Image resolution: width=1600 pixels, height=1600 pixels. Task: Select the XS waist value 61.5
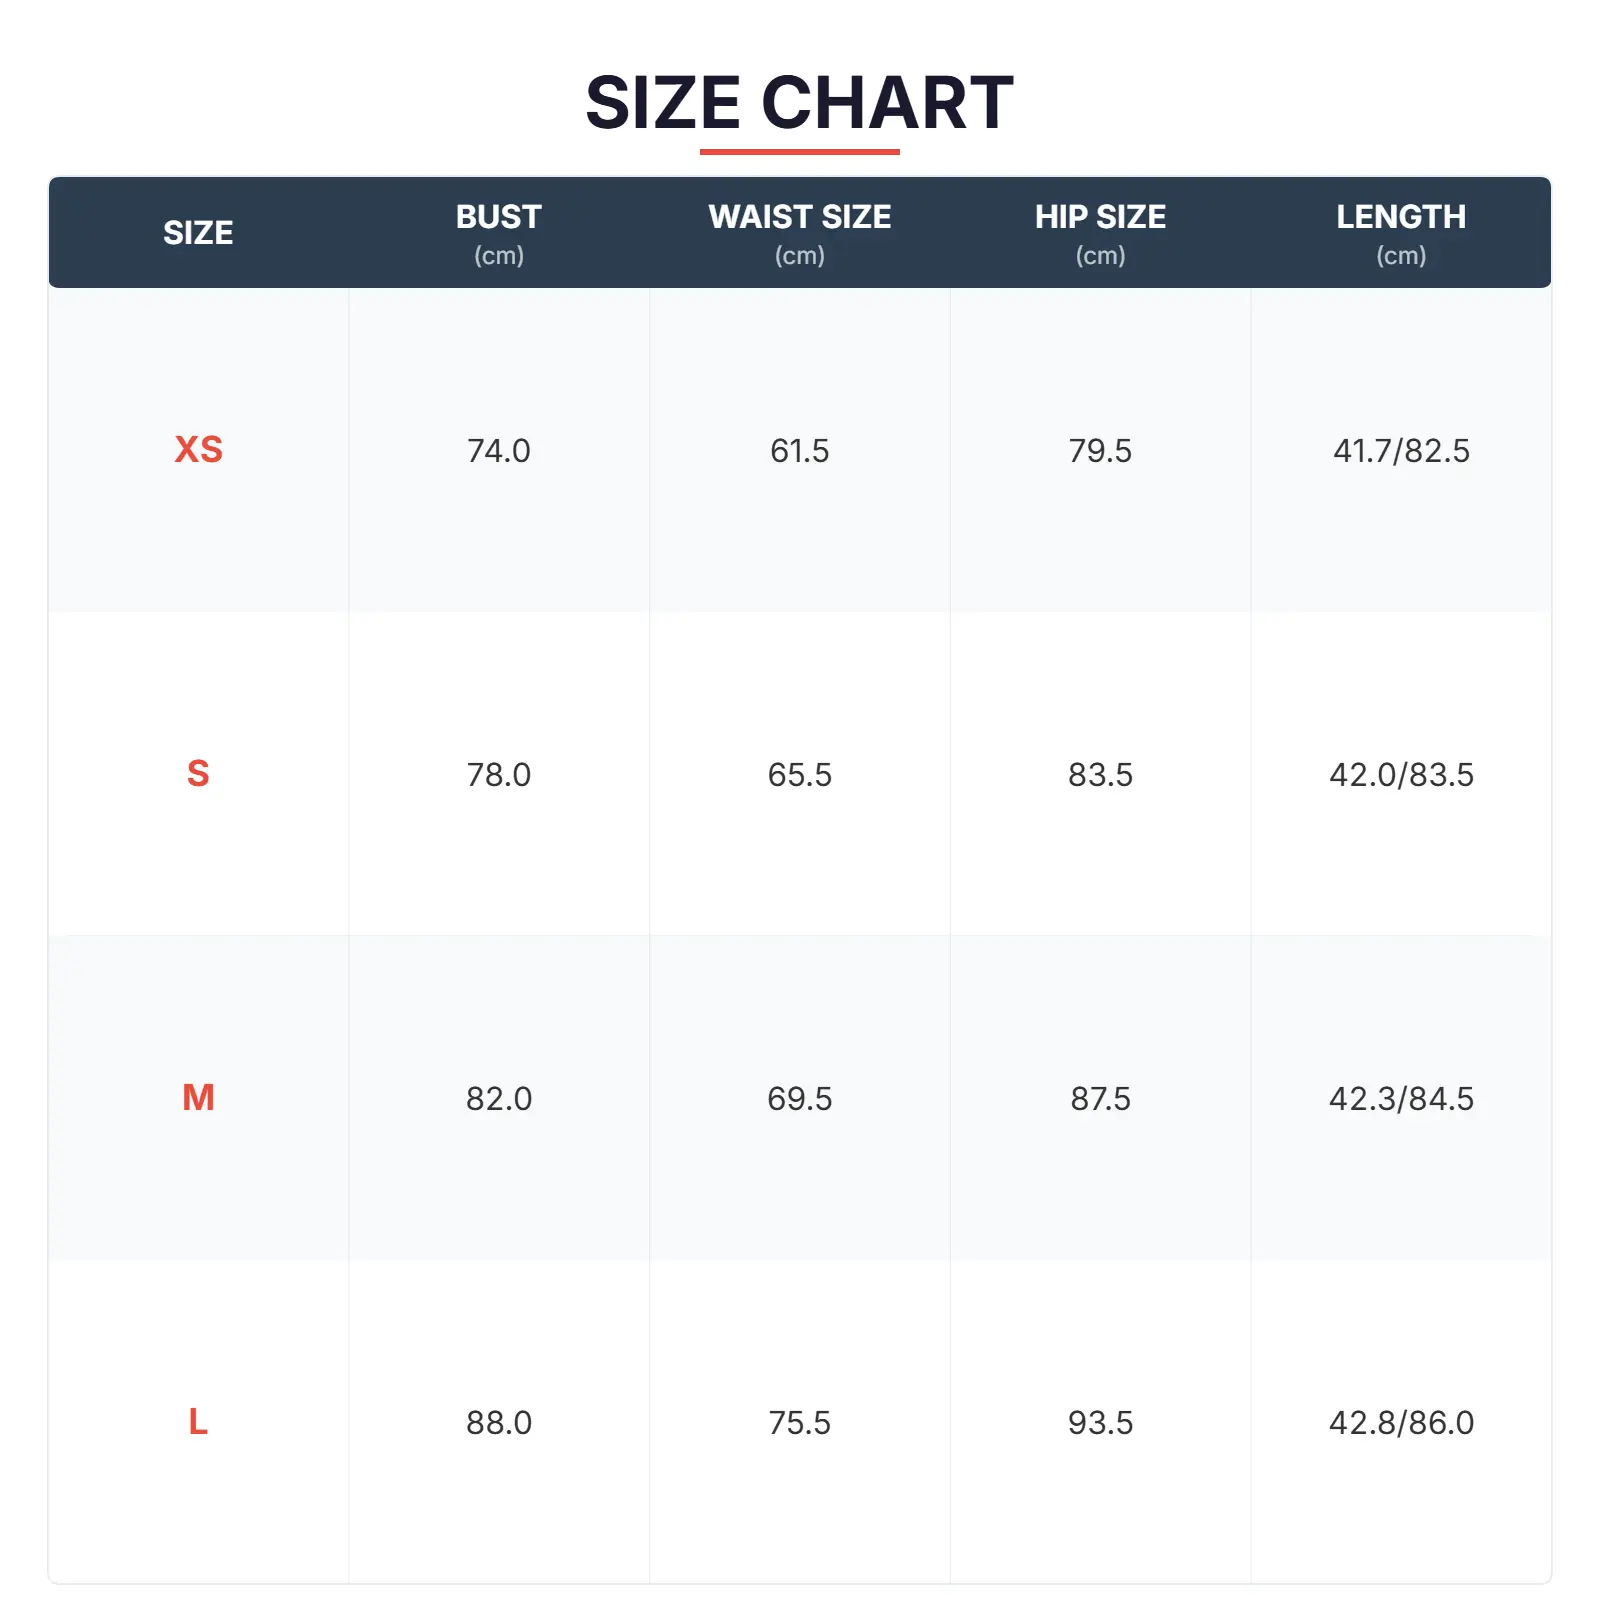point(799,451)
